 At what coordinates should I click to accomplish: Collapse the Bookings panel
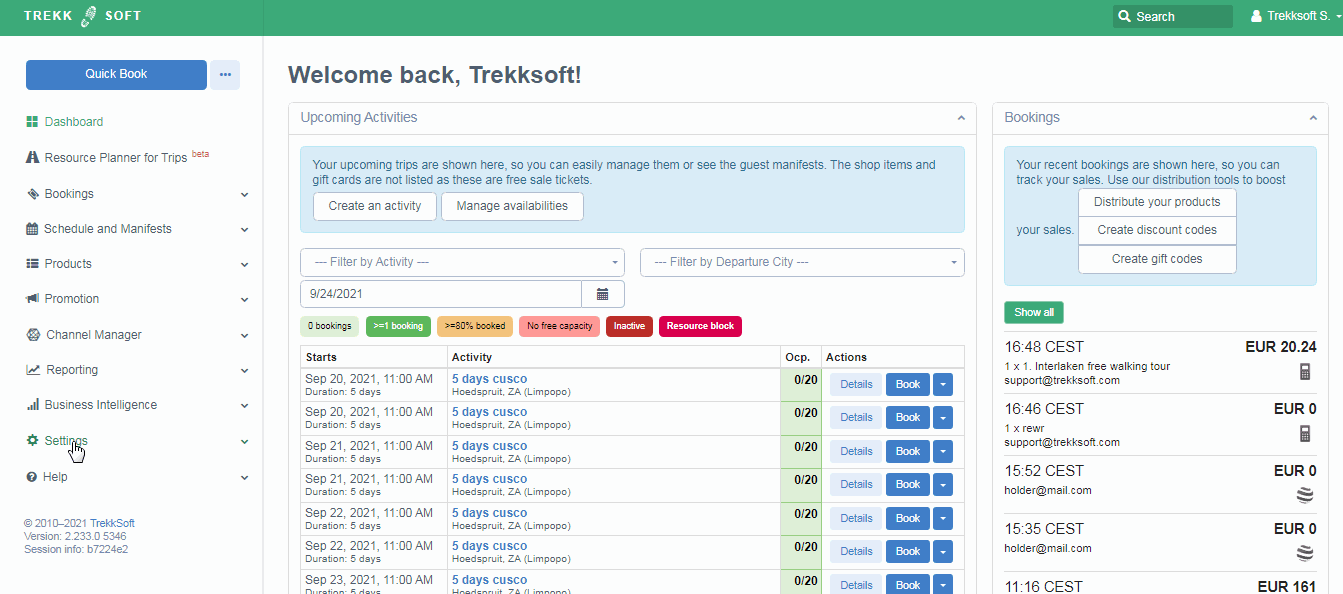point(1313,118)
